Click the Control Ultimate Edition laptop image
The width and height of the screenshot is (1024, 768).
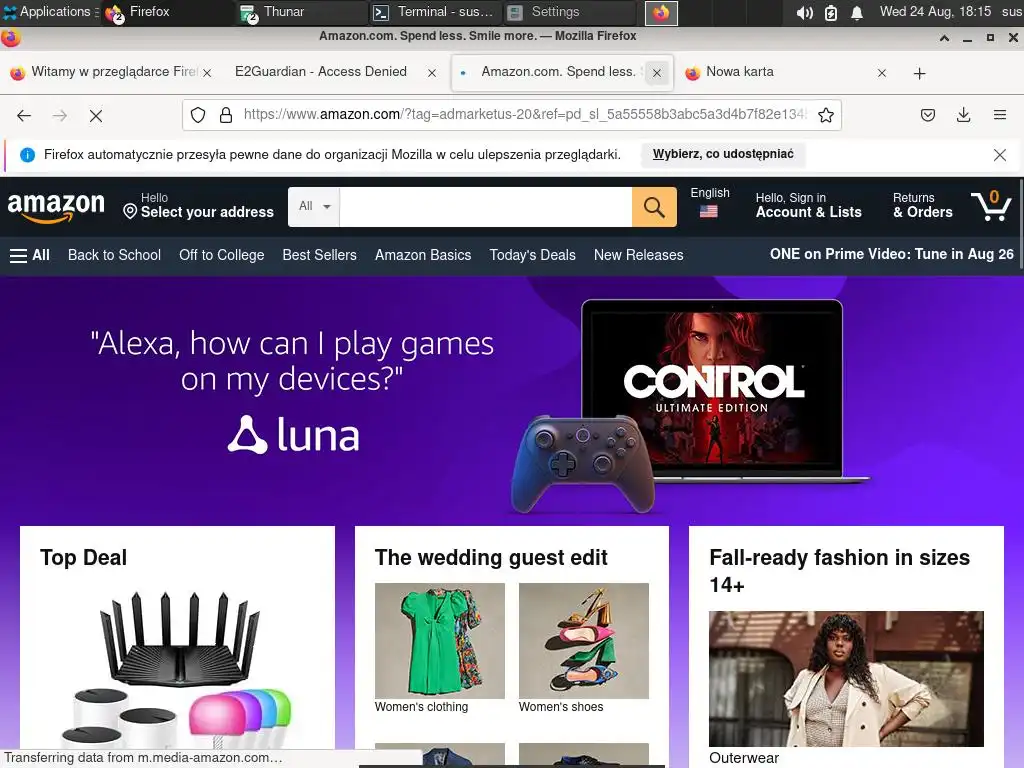[x=712, y=391]
